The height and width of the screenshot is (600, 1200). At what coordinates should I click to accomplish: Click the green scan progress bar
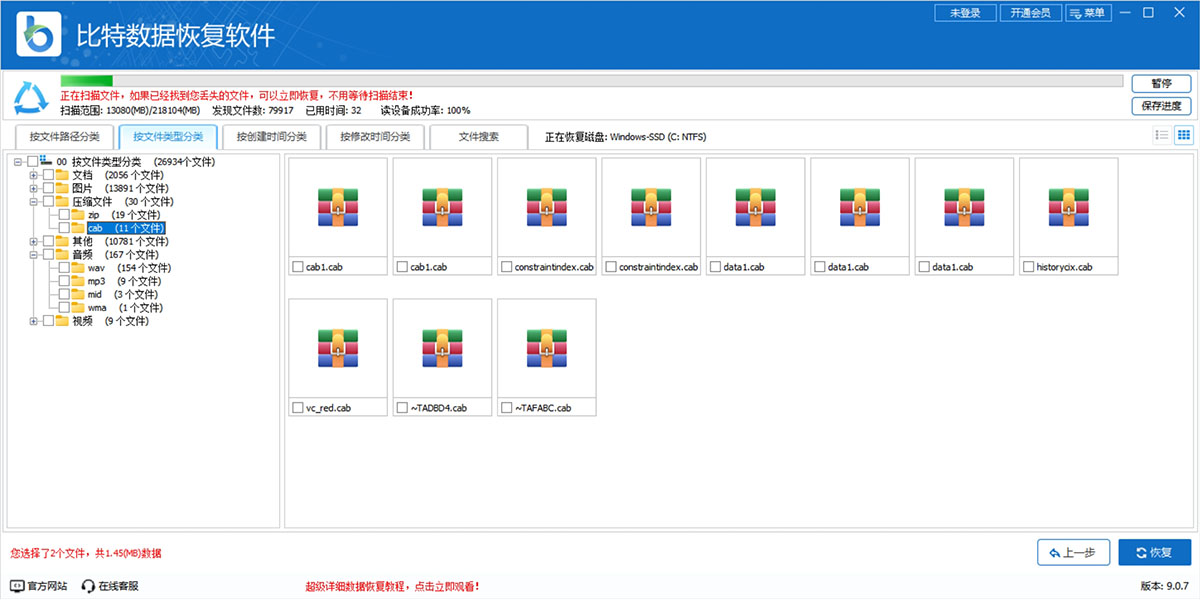[87, 81]
